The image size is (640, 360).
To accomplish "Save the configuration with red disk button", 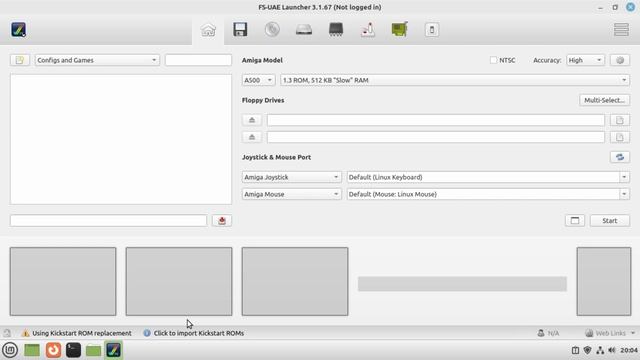I will coord(222,220).
